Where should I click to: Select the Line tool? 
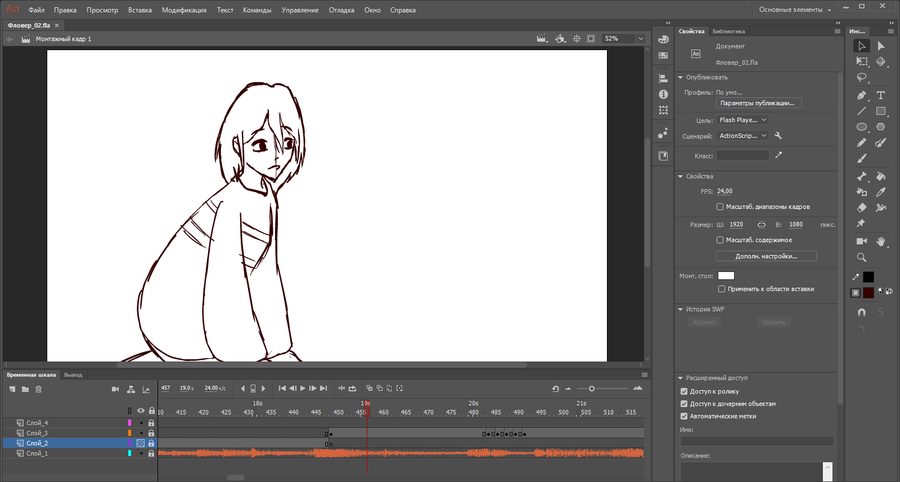pos(862,111)
